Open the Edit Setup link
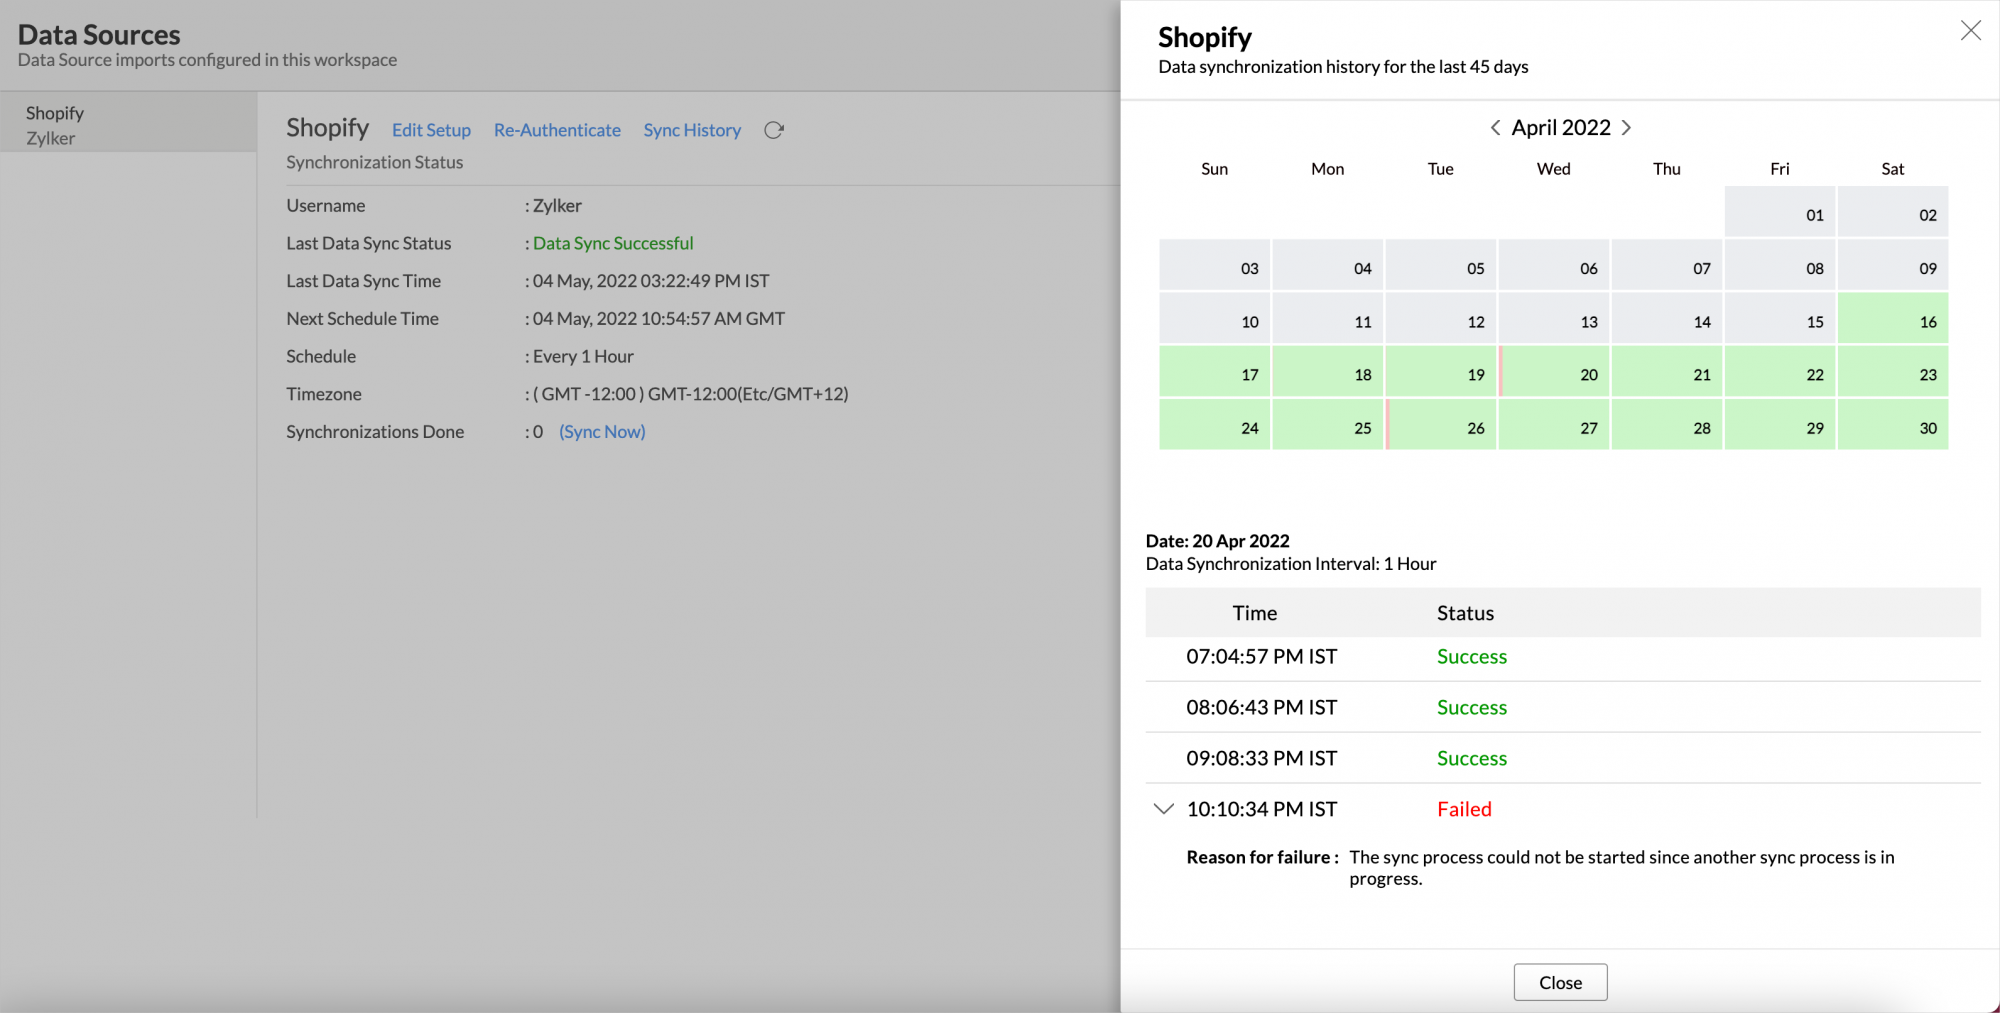Screen dimensions: 2000x1013 tap(431, 130)
